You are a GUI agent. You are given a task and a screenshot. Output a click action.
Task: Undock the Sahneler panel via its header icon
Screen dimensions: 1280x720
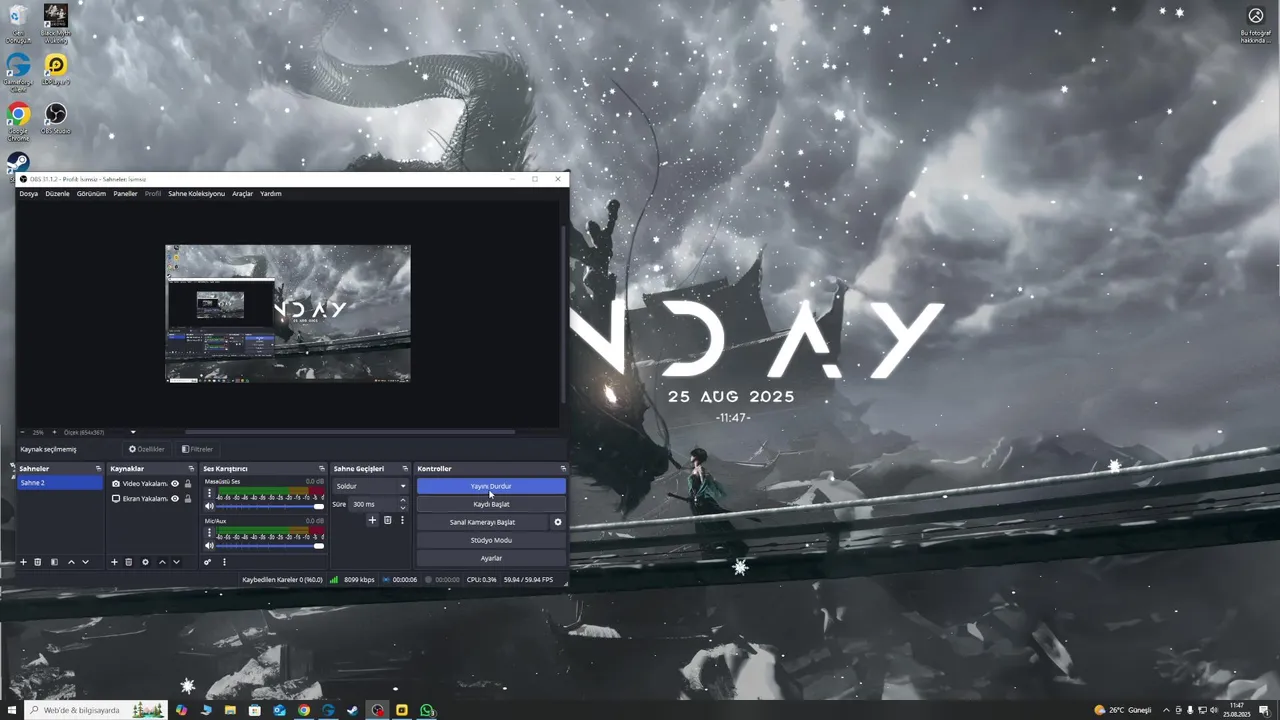[x=98, y=468]
